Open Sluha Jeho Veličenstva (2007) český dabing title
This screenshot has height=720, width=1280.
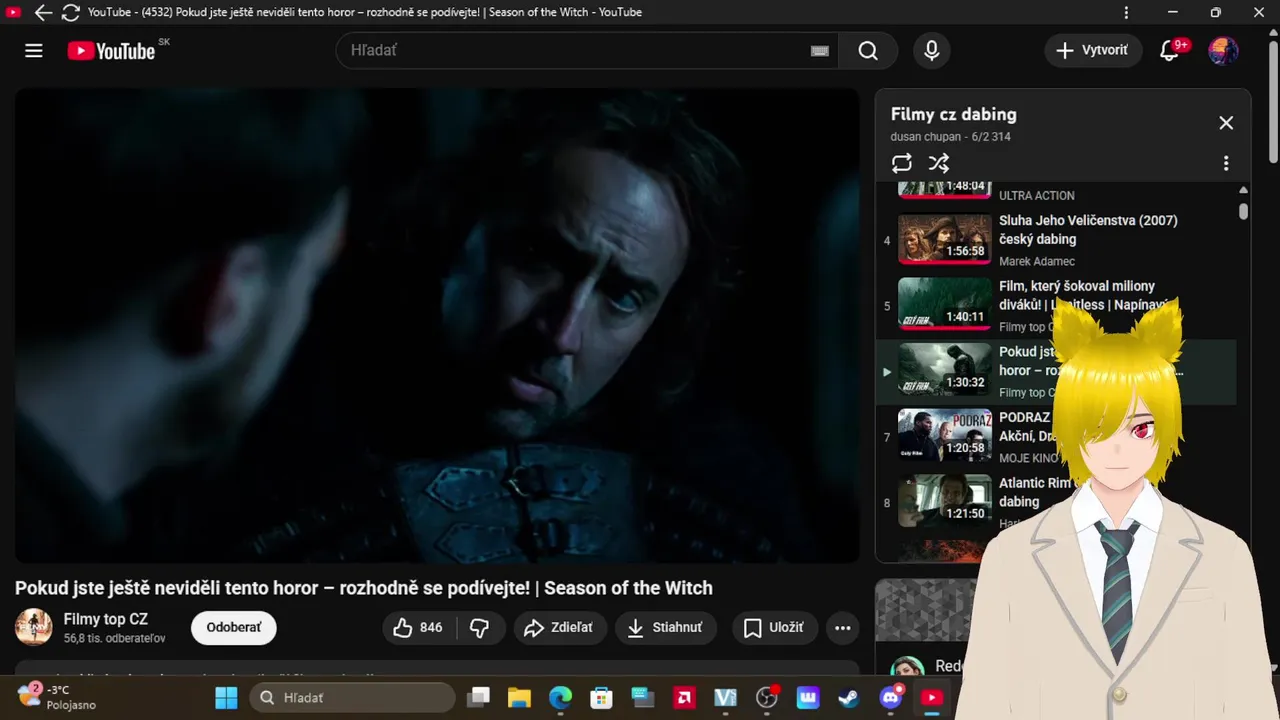1088,230
